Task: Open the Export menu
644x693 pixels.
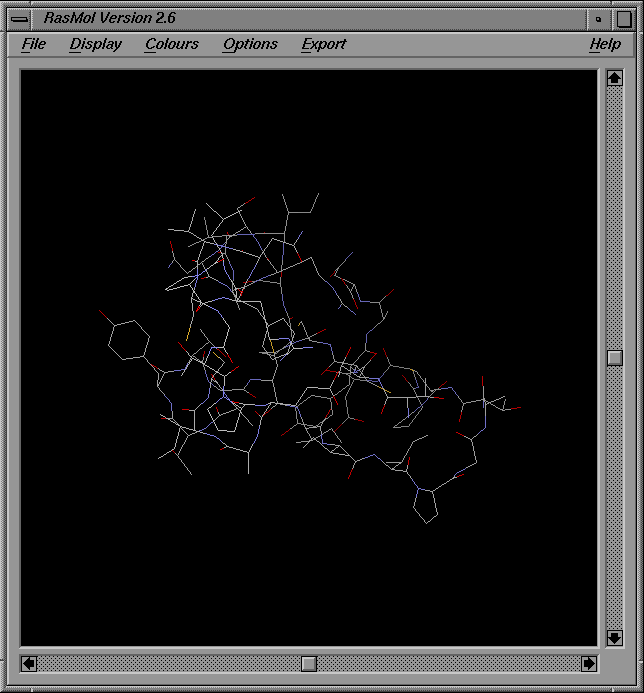Action: click(324, 44)
